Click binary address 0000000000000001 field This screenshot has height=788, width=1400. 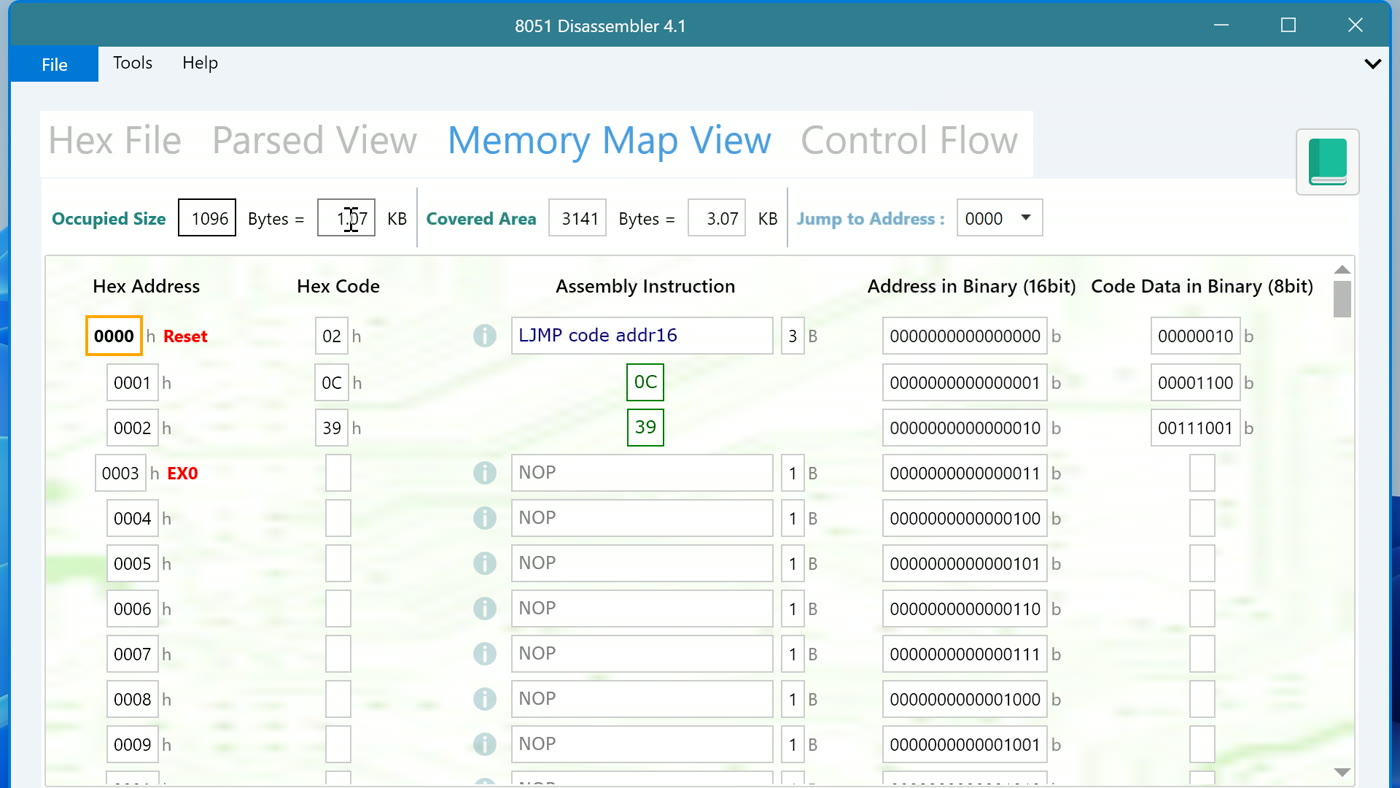(x=965, y=382)
